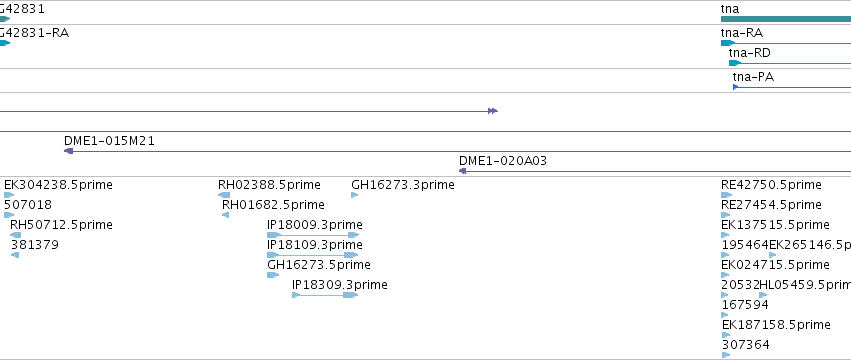This screenshot has width=851, height=360.
Task: Click the 195464 EST label
Action: 745,245
